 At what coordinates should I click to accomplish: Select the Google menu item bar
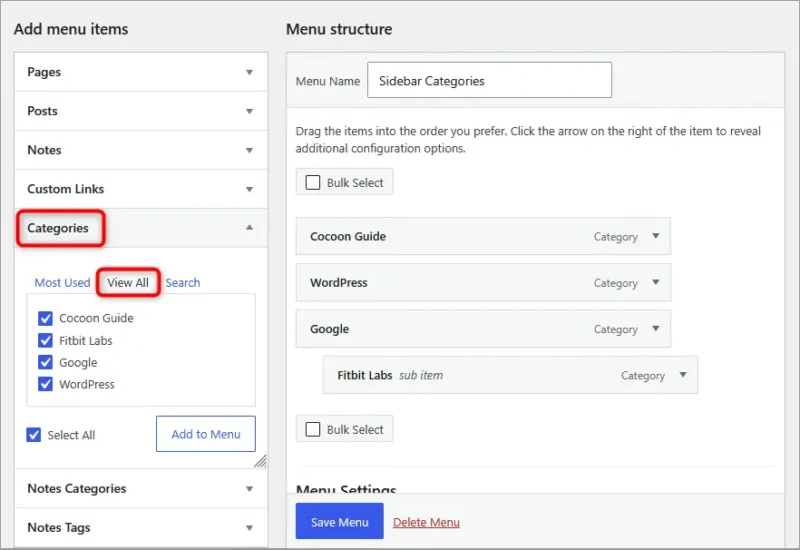click(483, 329)
